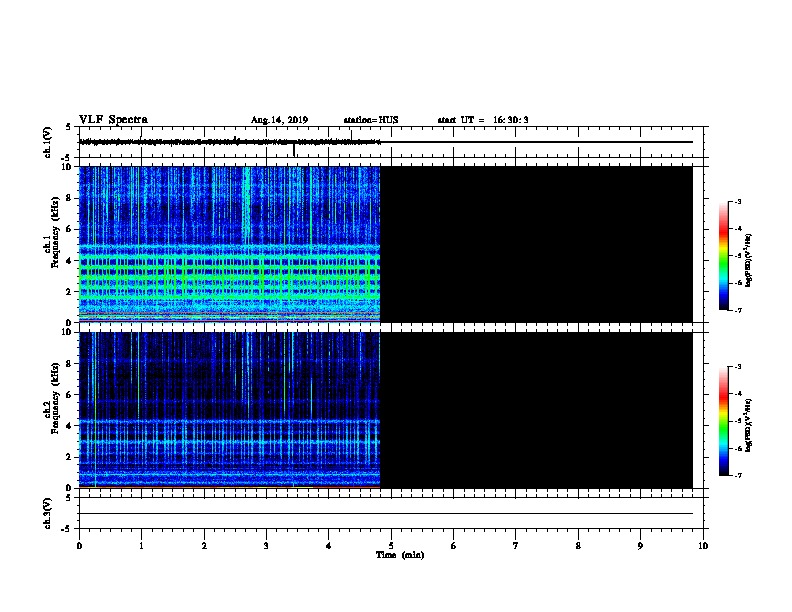Click the "2" tick on time axis
The image size is (792, 612).
point(204,546)
